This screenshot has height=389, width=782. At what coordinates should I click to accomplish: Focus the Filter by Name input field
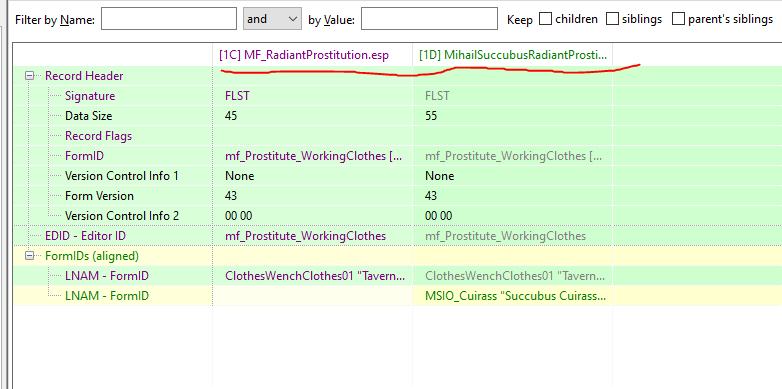(169, 19)
